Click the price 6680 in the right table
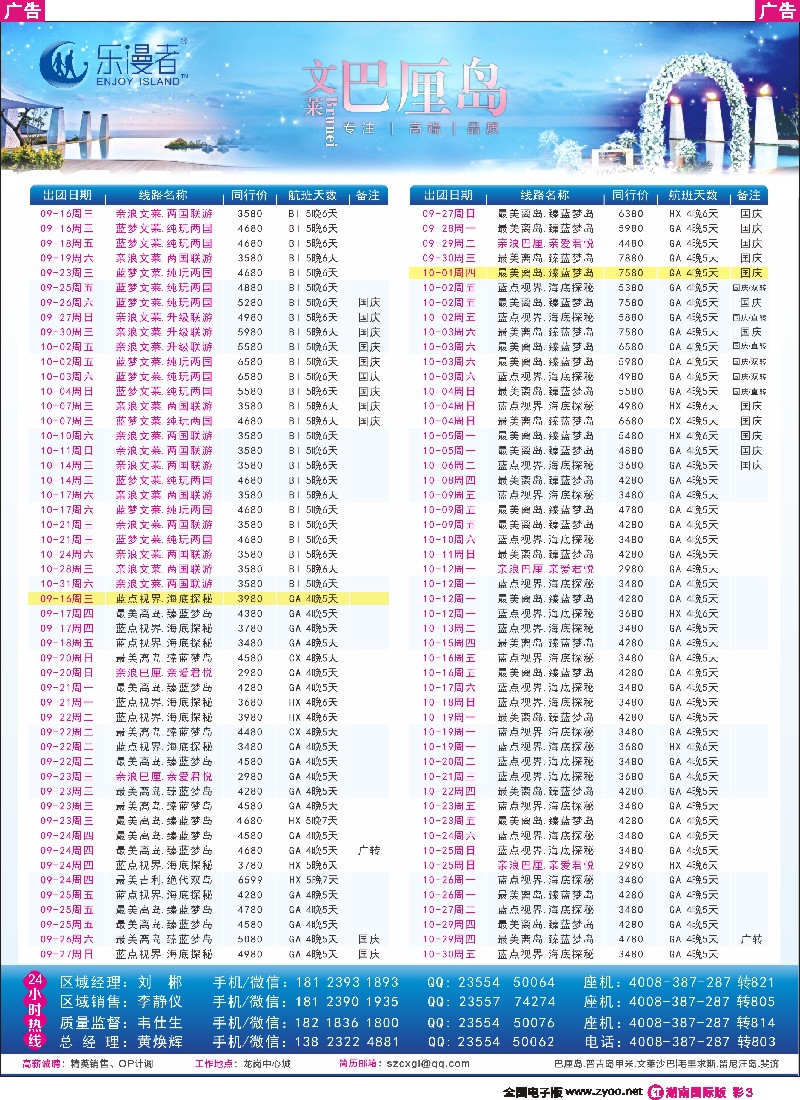800x1100 pixels. click(x=631, y=421)
